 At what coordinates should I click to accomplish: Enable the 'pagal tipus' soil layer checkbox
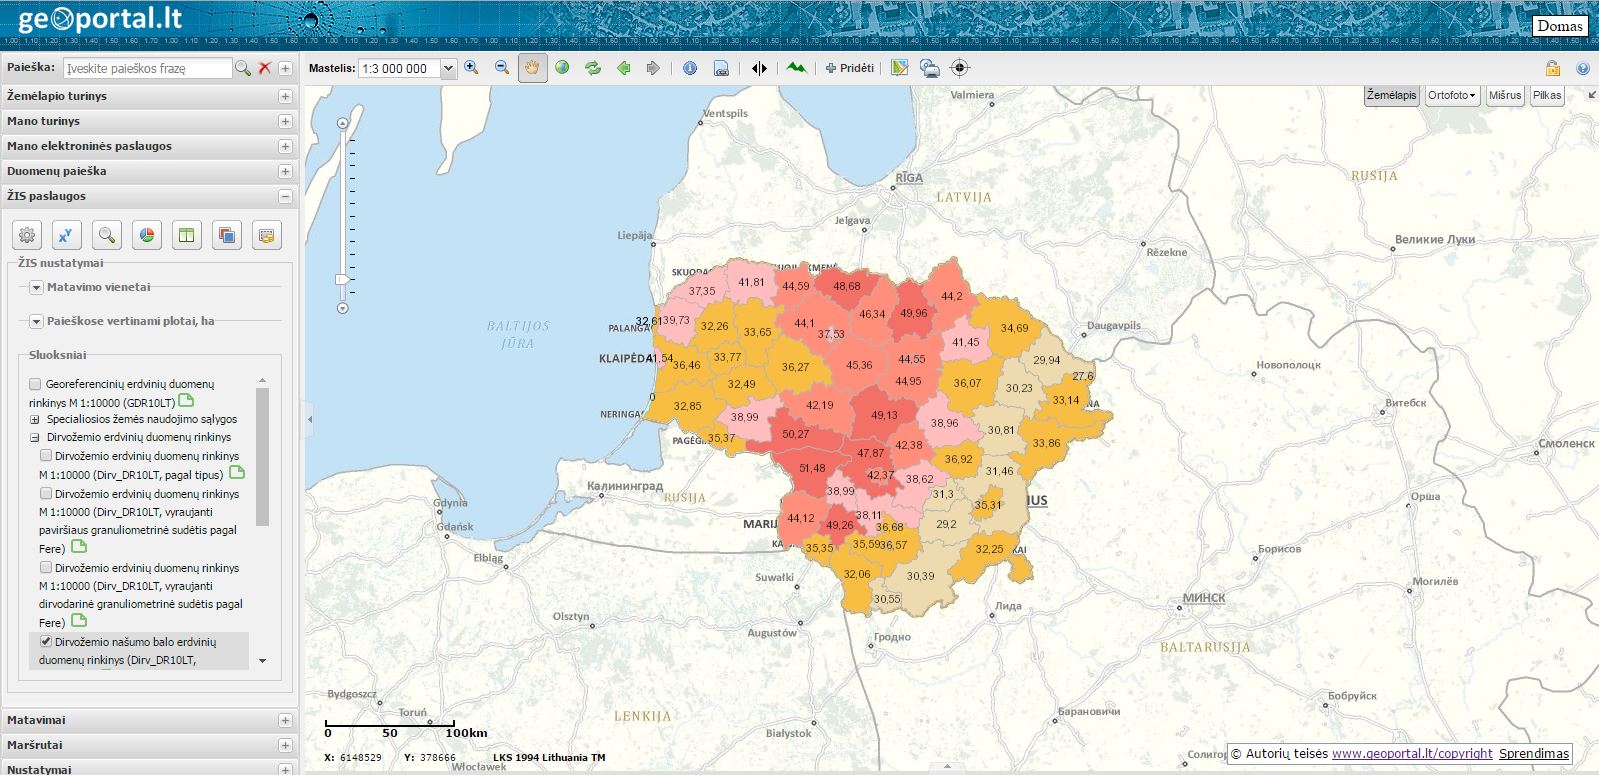pyautogui.click(x=45, y=456)
